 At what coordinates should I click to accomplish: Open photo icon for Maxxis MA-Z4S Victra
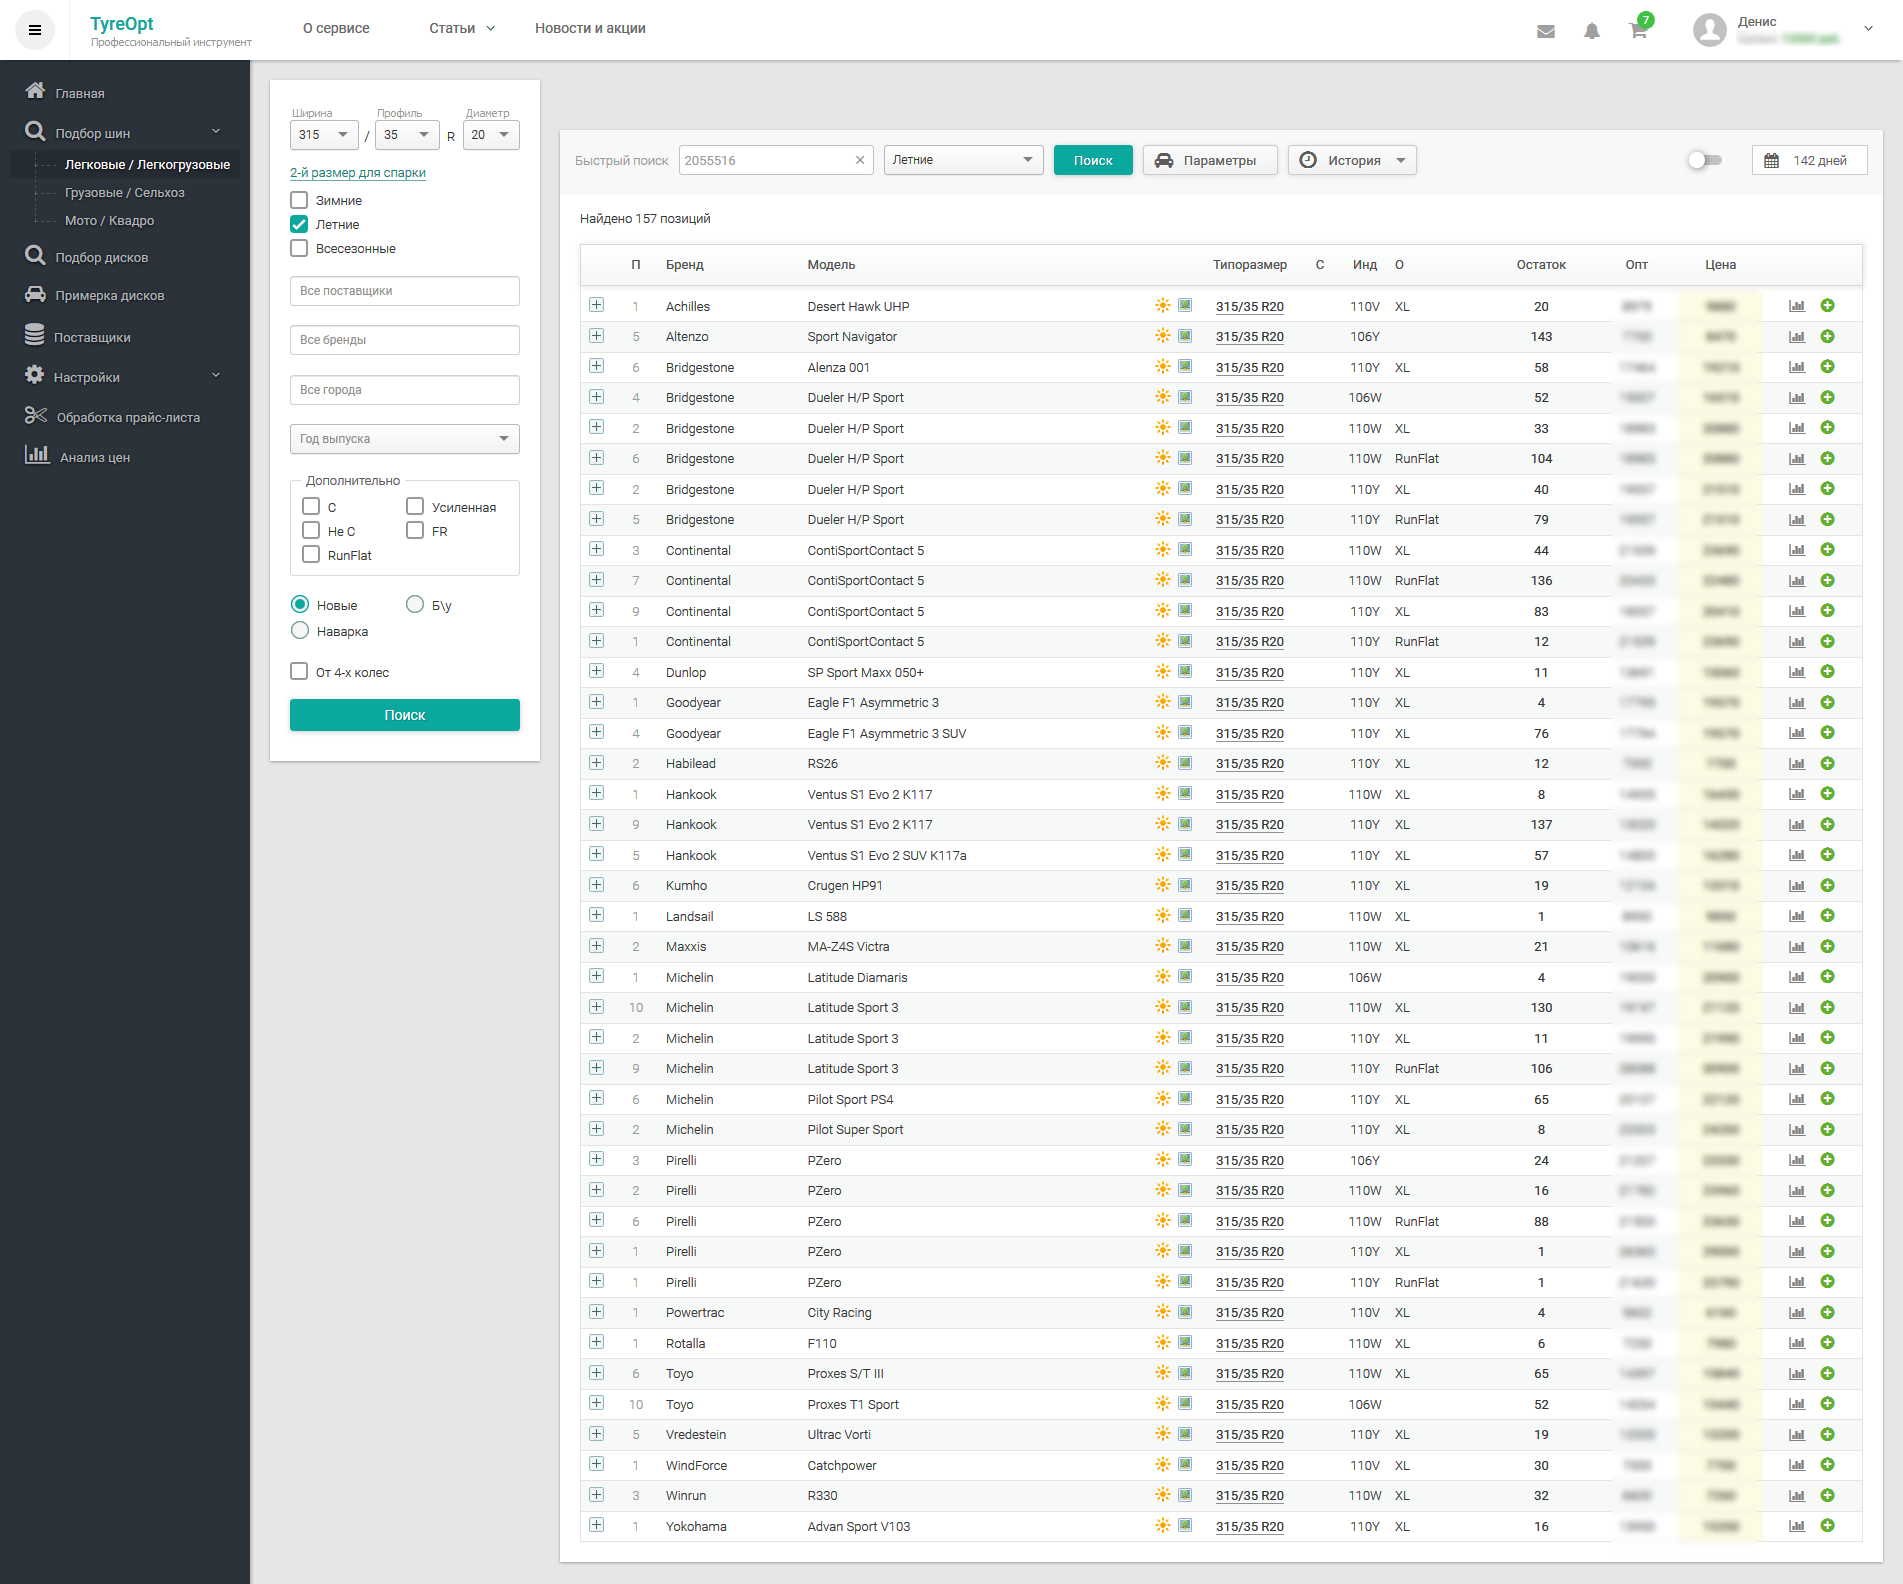tap(1185, 946)
